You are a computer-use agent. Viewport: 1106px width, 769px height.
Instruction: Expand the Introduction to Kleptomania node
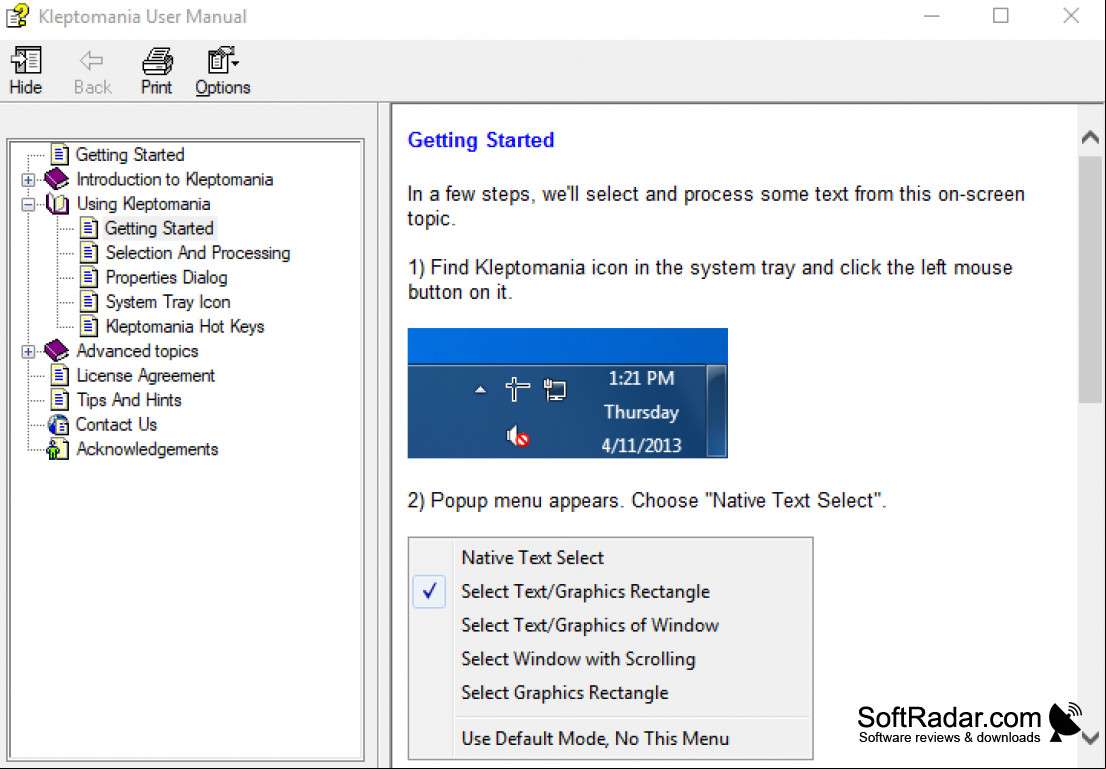point(28,180)
